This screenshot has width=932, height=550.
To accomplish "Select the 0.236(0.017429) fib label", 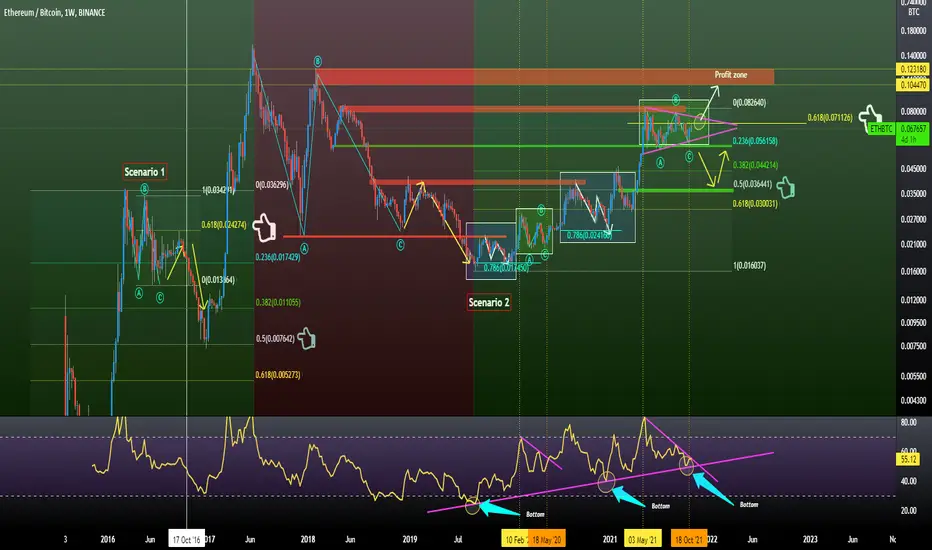I will pyautogui.click(x=278, y=257).
